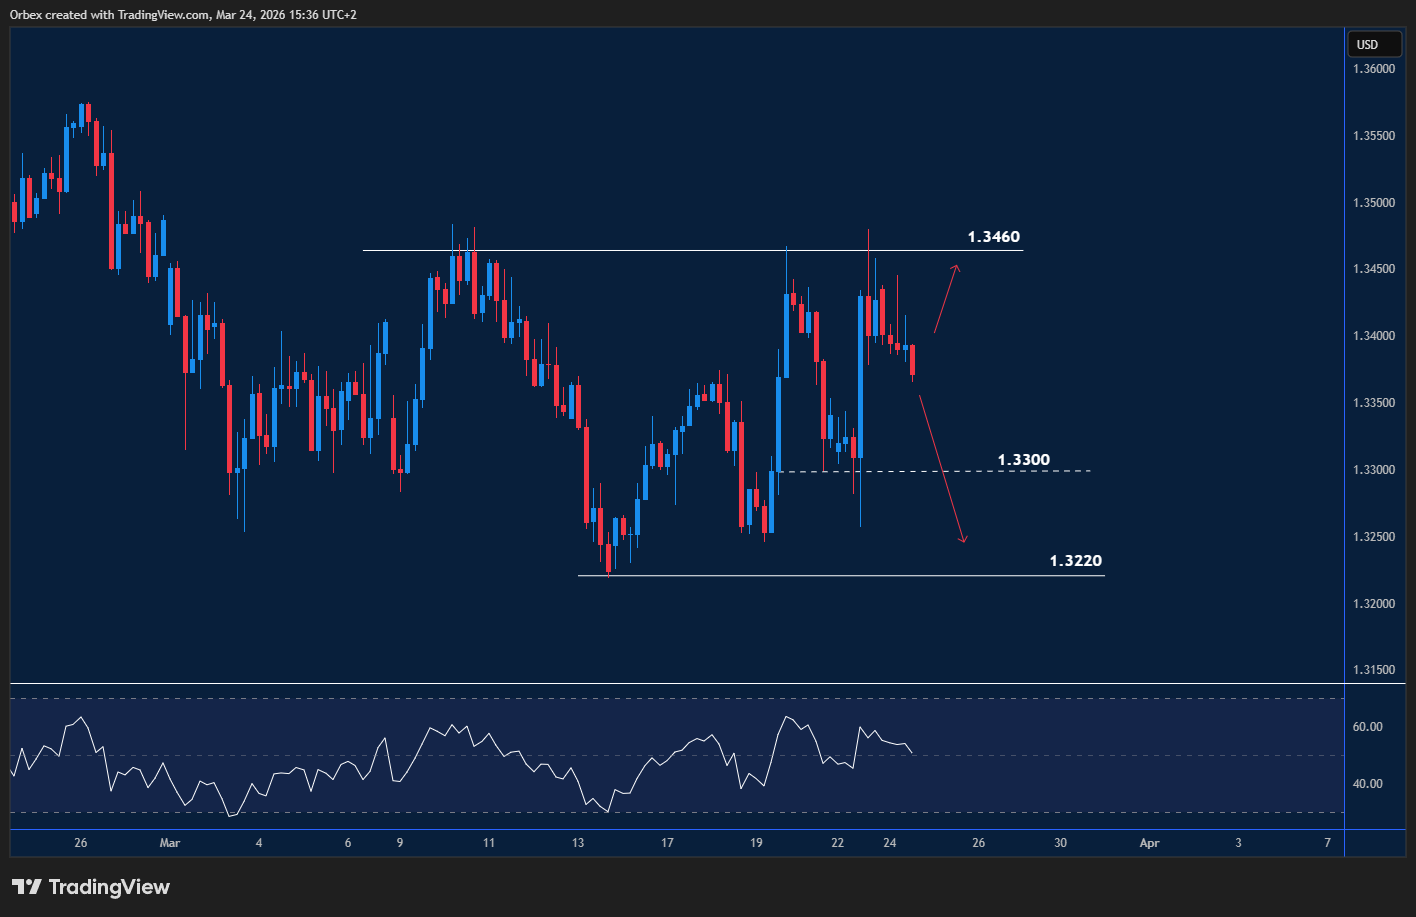Click the 60.00 RSI scale label
Viewport: 1416px width, 917px height.
click(x=1367, y=727)
